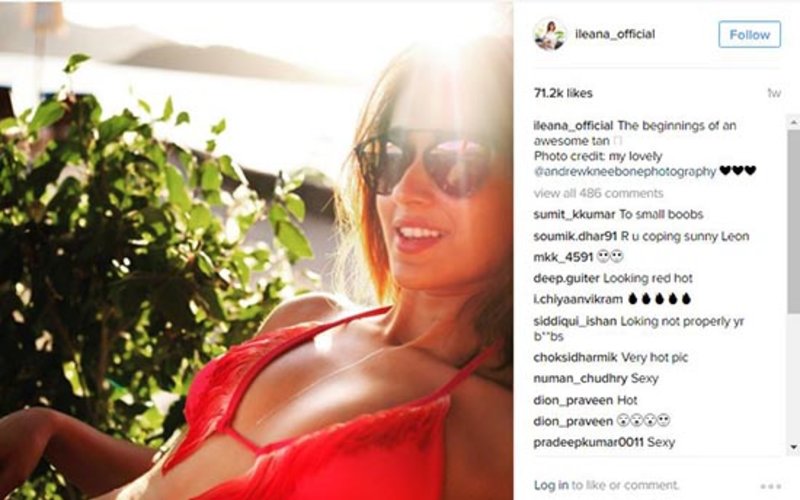
Task: Open the three-dot more options menu
Action: pyautogui.click(x=770, y=486)
